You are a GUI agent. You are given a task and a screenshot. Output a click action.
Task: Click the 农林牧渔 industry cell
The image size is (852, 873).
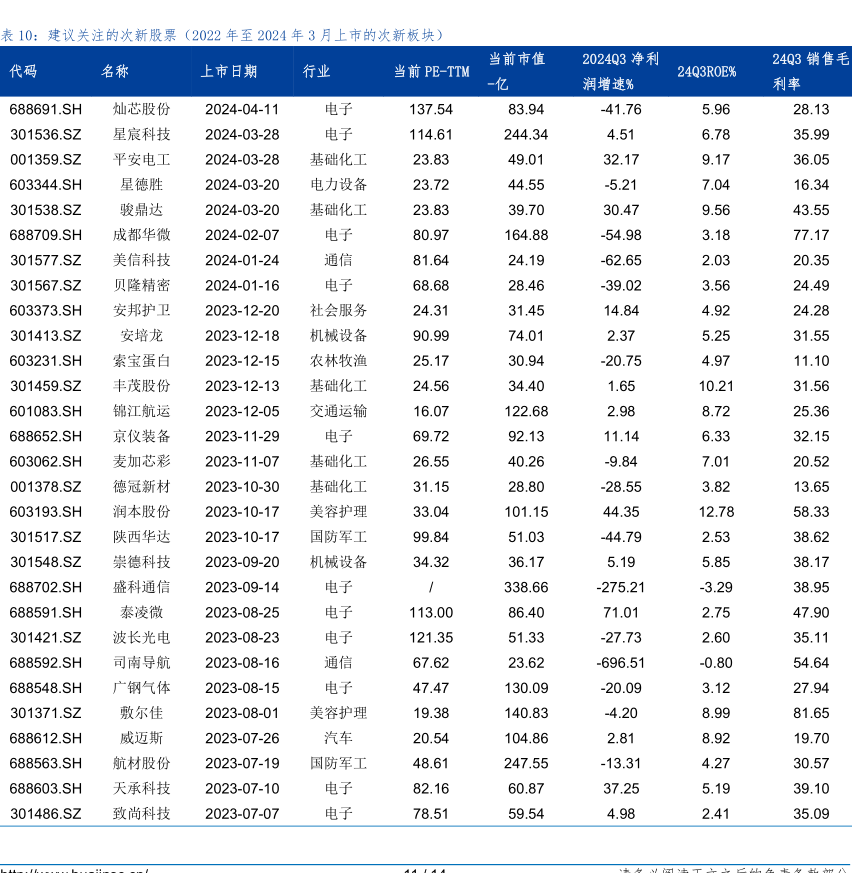tap(339, 361)
